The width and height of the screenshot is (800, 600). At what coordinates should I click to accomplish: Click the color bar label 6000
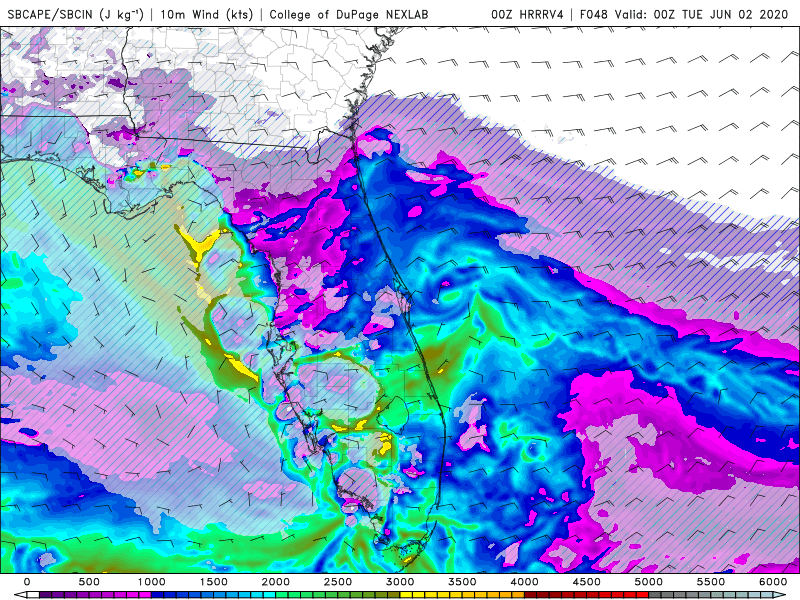click(x=773, y=582)
